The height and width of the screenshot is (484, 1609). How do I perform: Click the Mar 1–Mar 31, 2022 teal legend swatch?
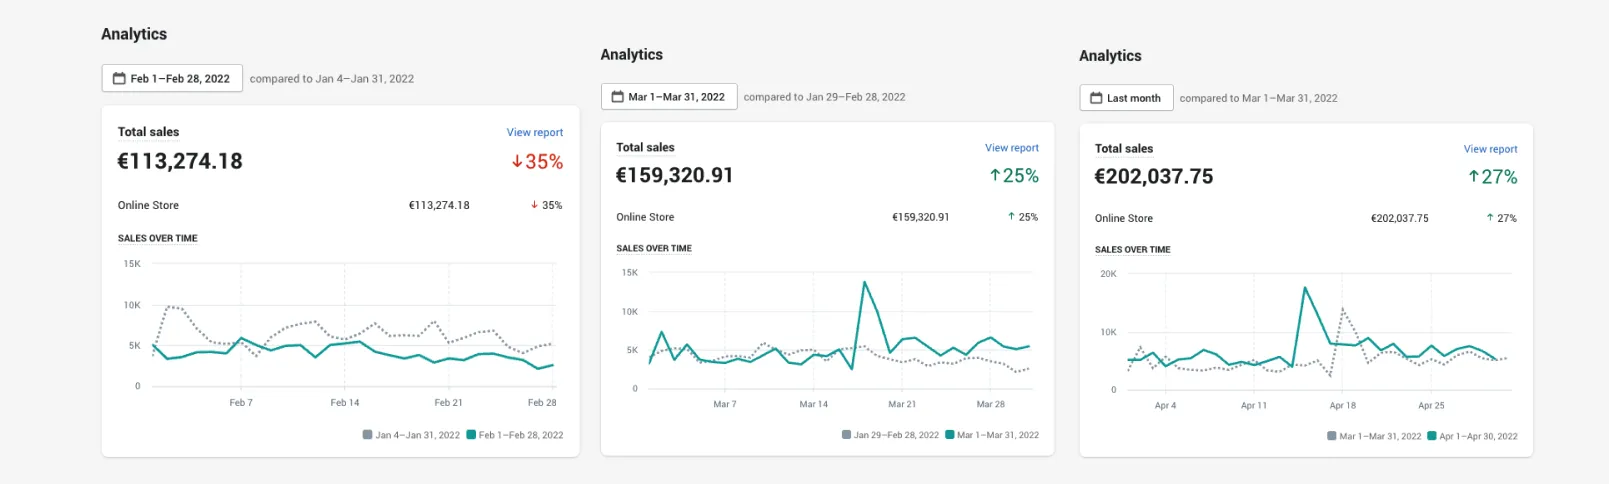[950, 435]
